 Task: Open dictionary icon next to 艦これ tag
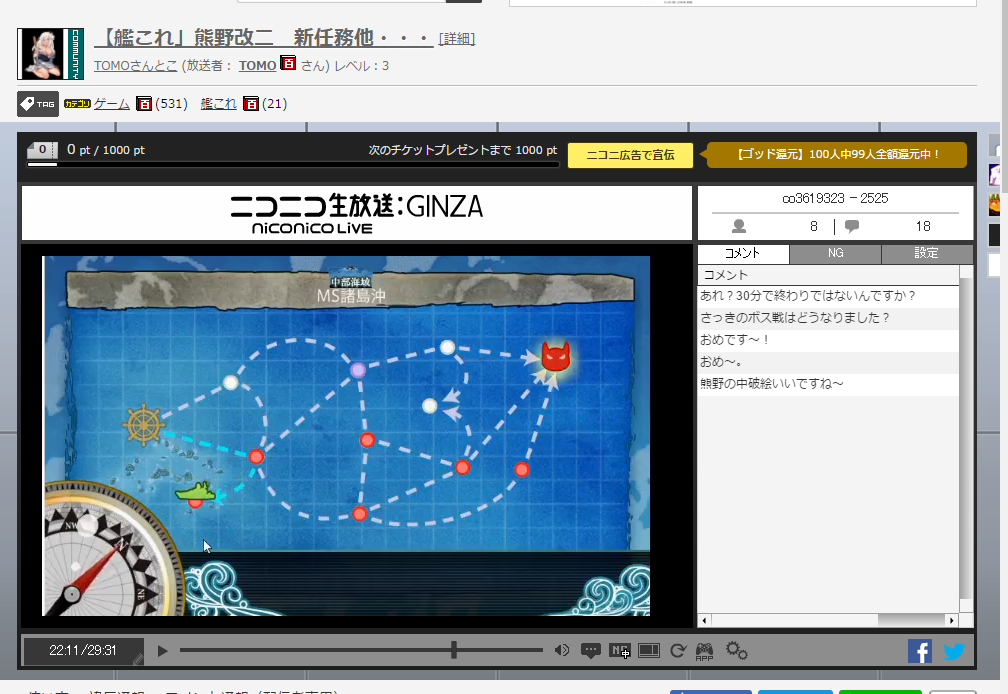[251, 103]
